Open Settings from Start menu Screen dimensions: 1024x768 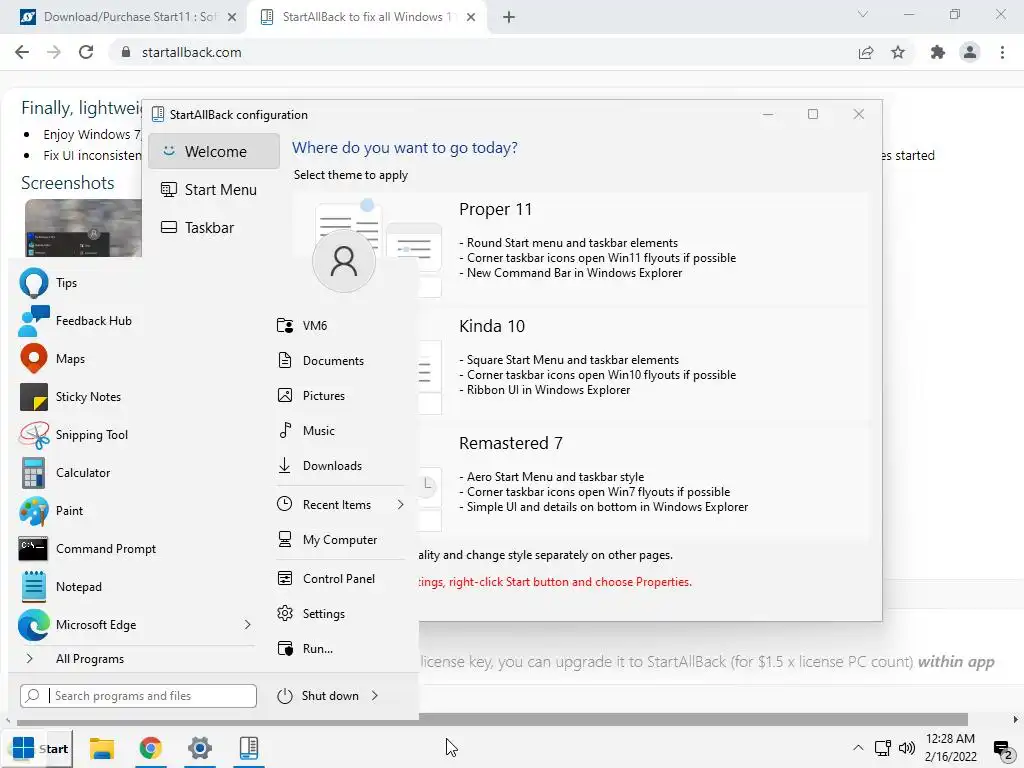point(341,613)
